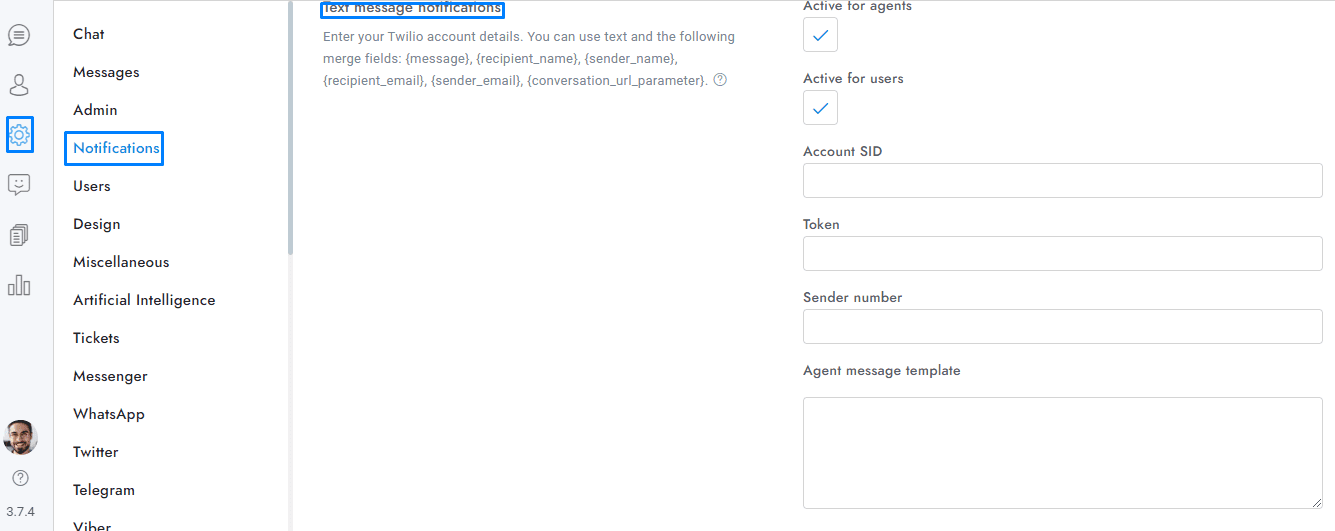1335x531 pixels.
Task: Open the articles documents icon
Action: click(19, 235)
